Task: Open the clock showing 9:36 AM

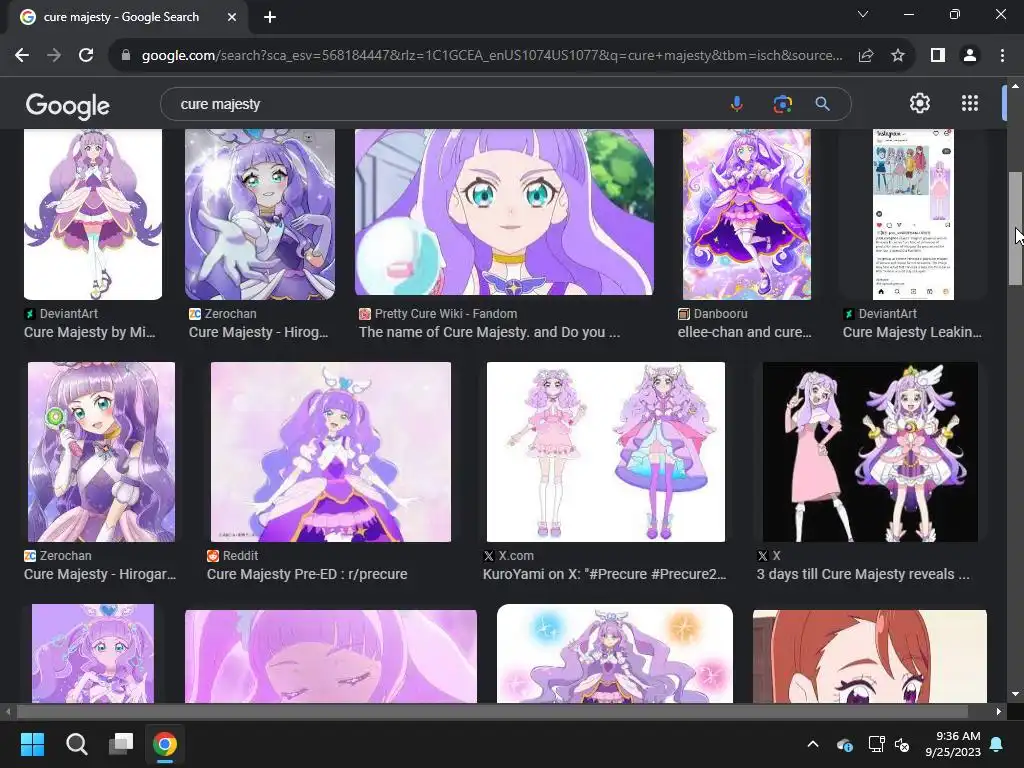Action: (x=953, y=744)
